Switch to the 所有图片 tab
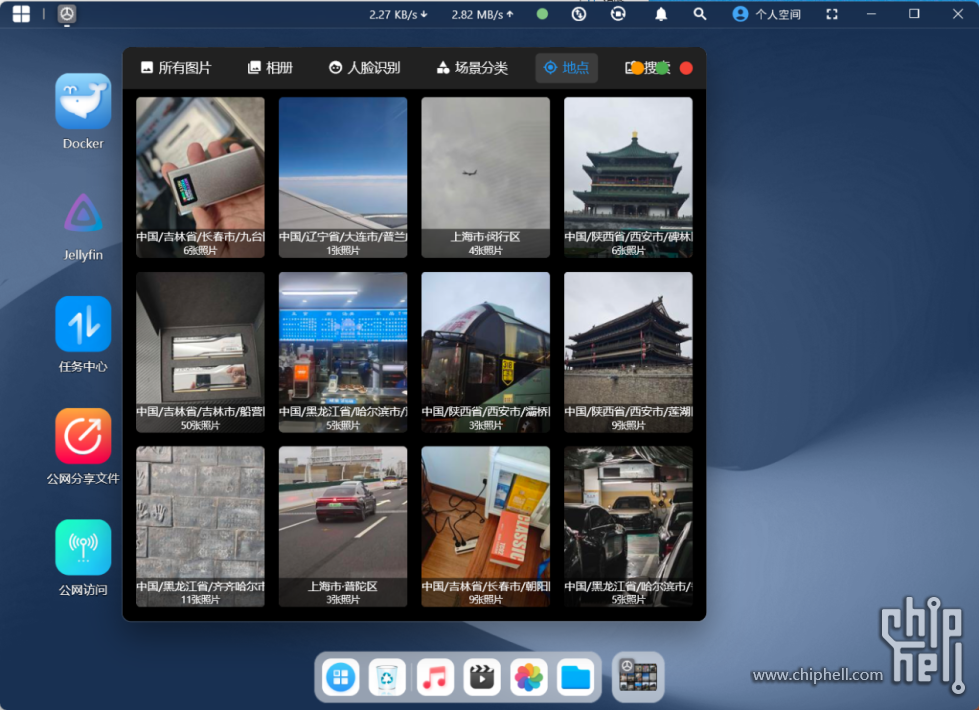 pyautogui.click(x=176, y=68)
